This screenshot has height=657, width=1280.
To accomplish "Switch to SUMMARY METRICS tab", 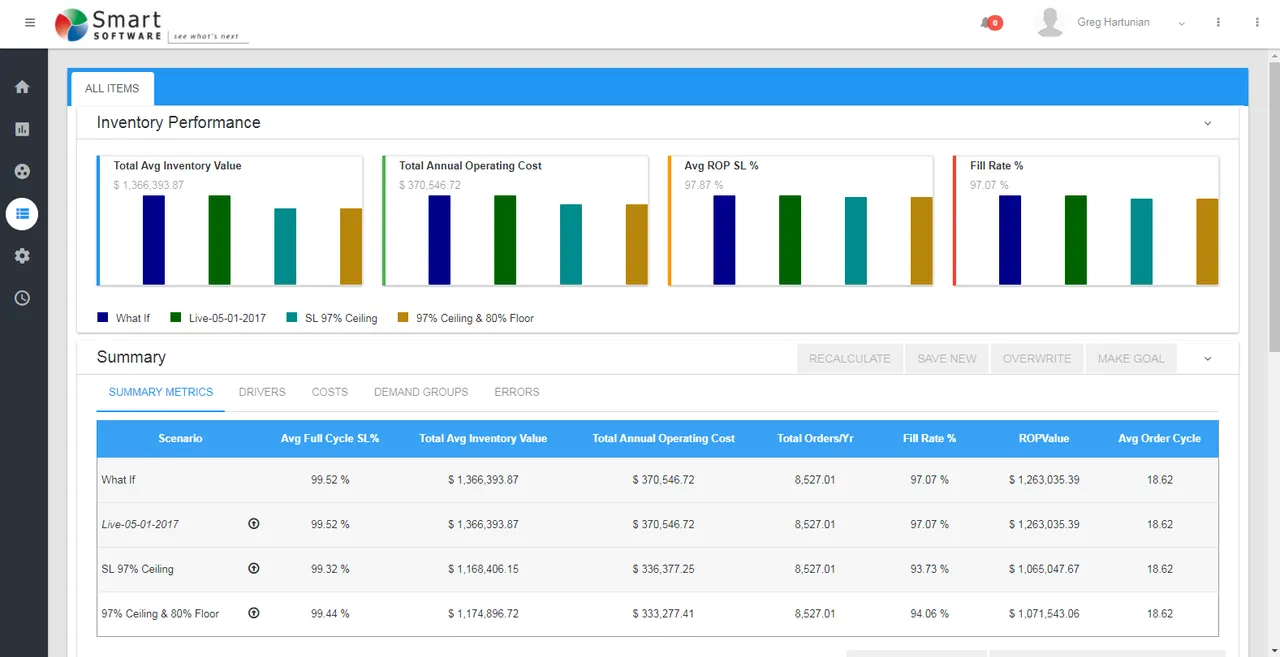I will point(161,392).
